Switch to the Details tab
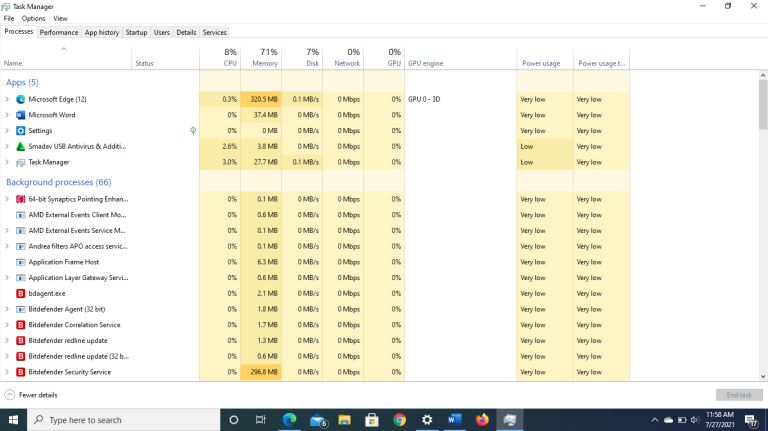Image resolution: width=768 pixels, height=431 pixels. tap(186, 32)
